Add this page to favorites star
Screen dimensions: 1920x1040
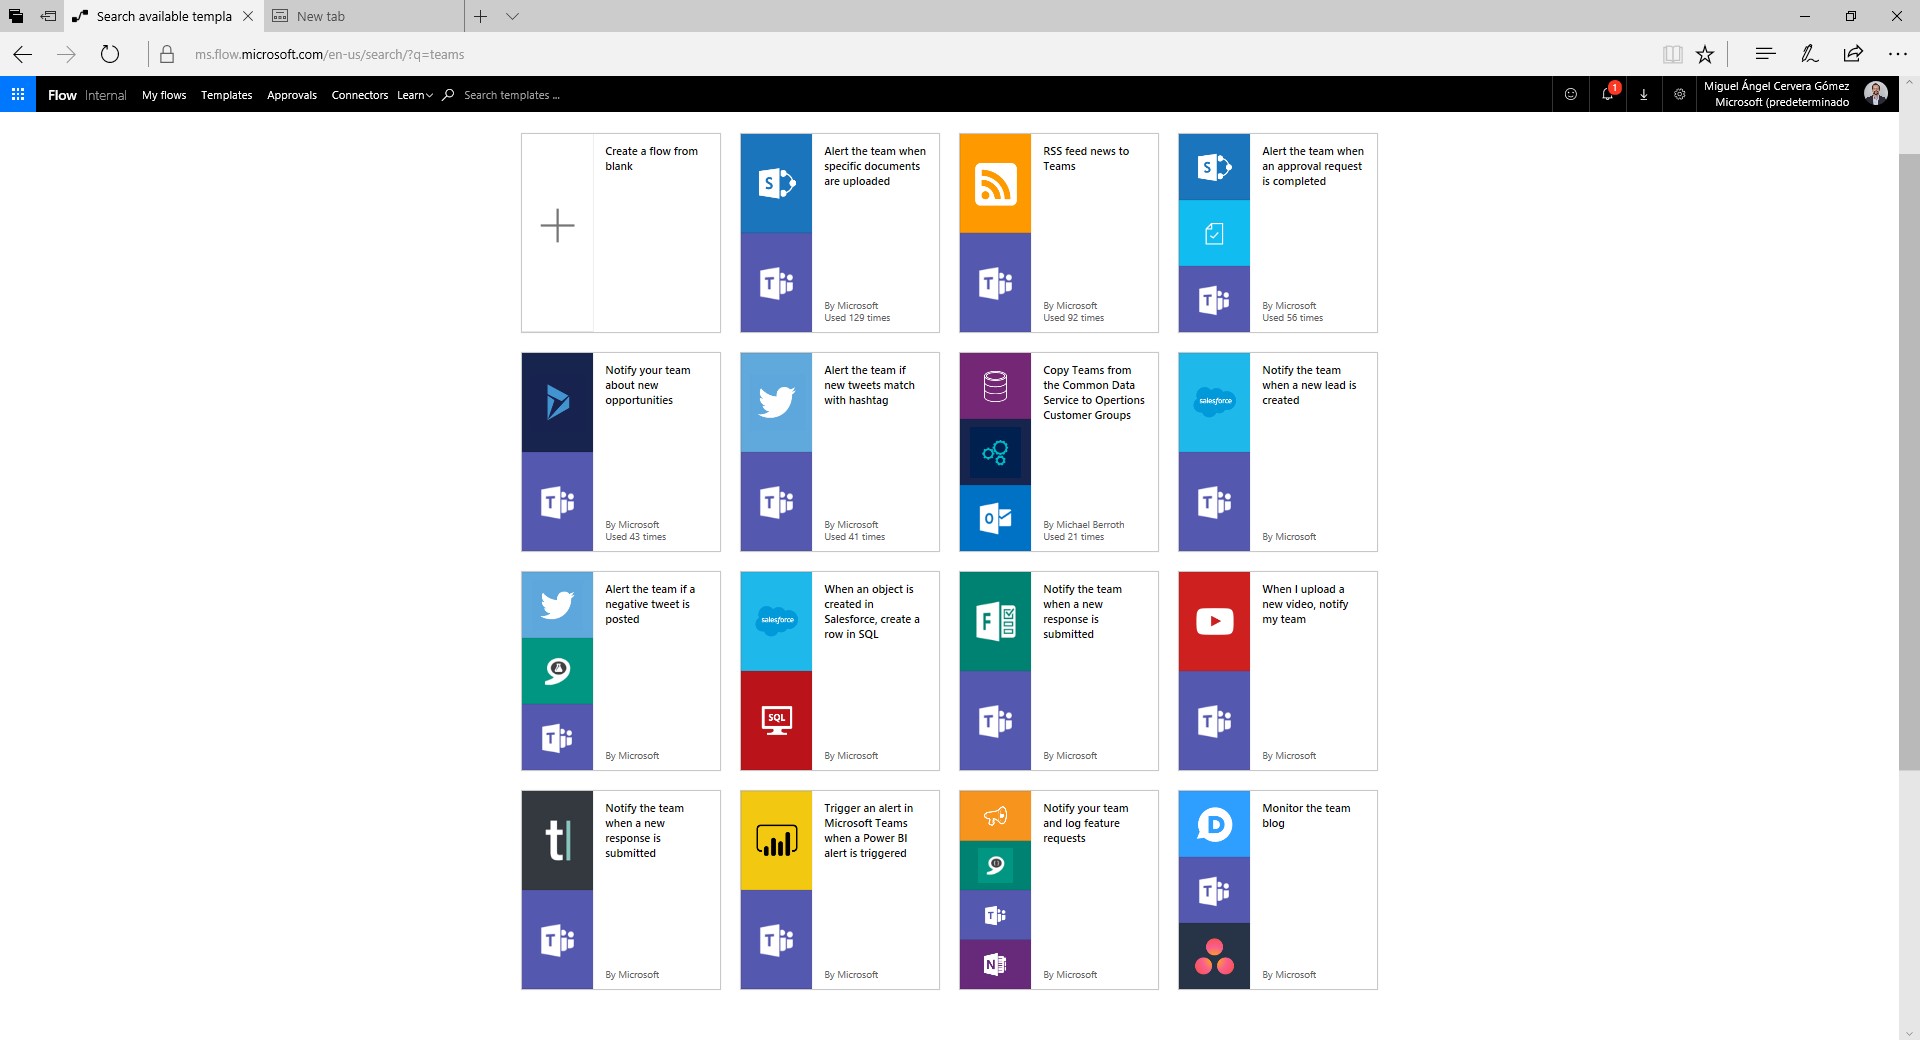tap(1705, 54)
